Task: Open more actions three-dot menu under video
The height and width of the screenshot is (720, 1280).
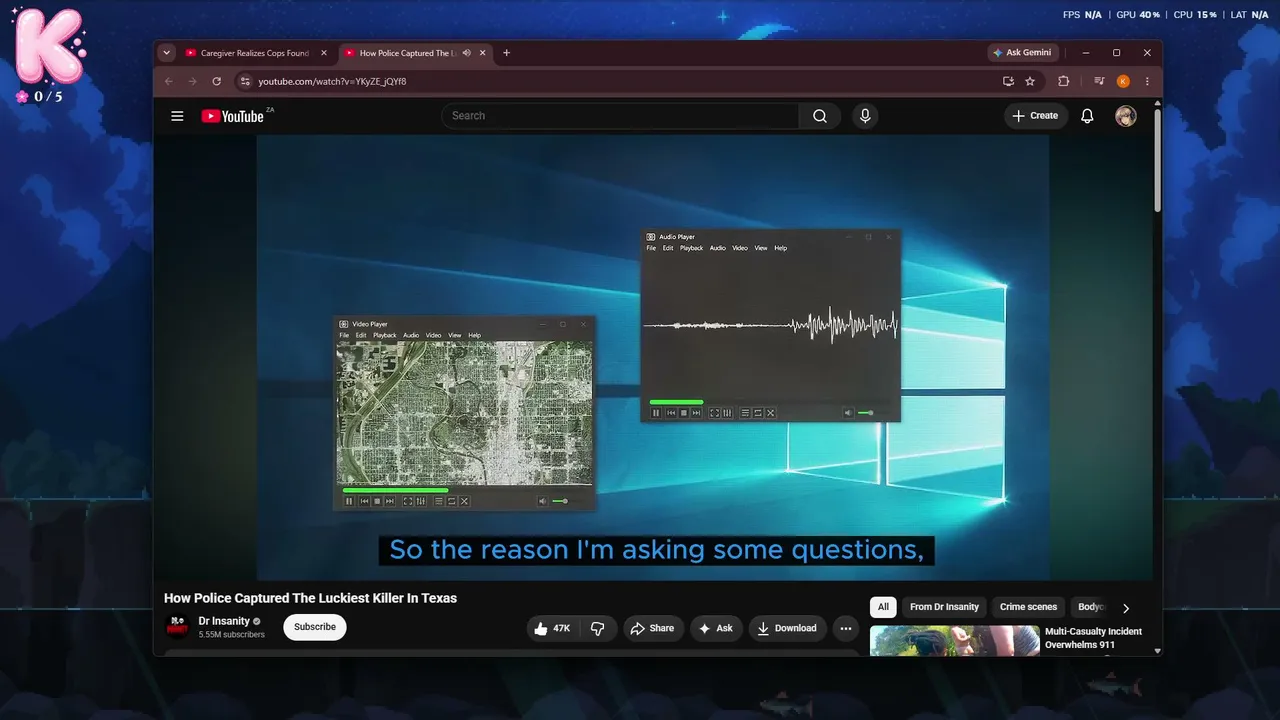Action: click(x=846, y=628)
